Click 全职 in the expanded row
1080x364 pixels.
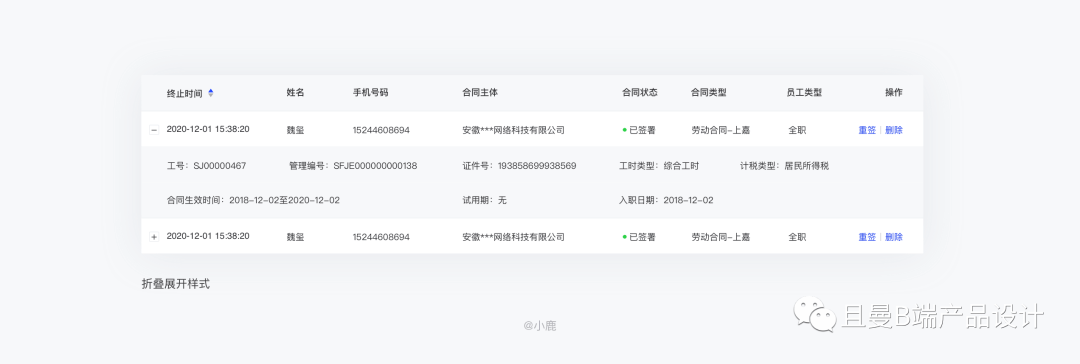coord(798,130)
